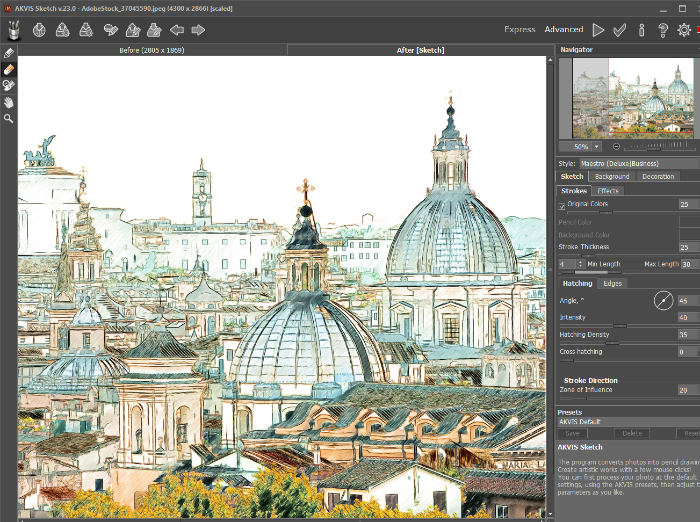Select the Zoom magnifier tool
700x522 pixels.
coord(9,118)
